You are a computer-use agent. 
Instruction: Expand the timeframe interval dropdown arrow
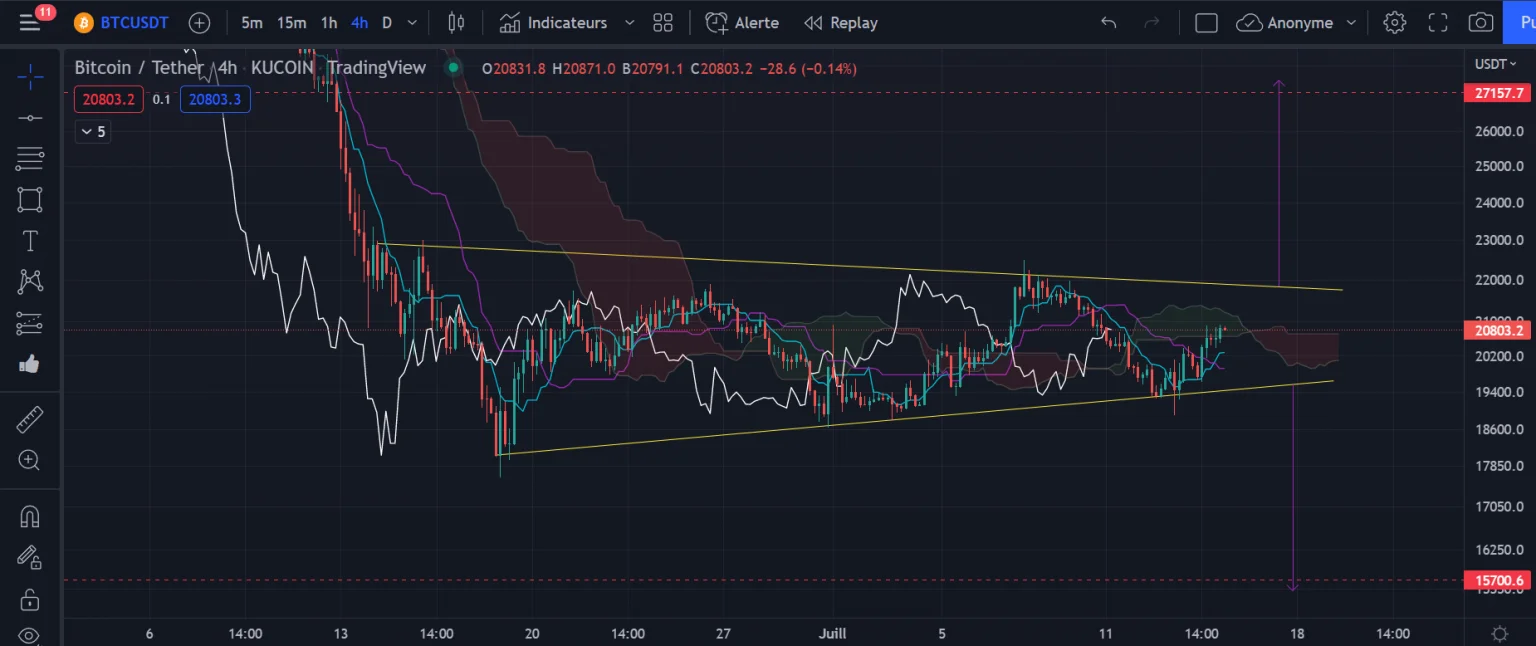coord(412,22)
